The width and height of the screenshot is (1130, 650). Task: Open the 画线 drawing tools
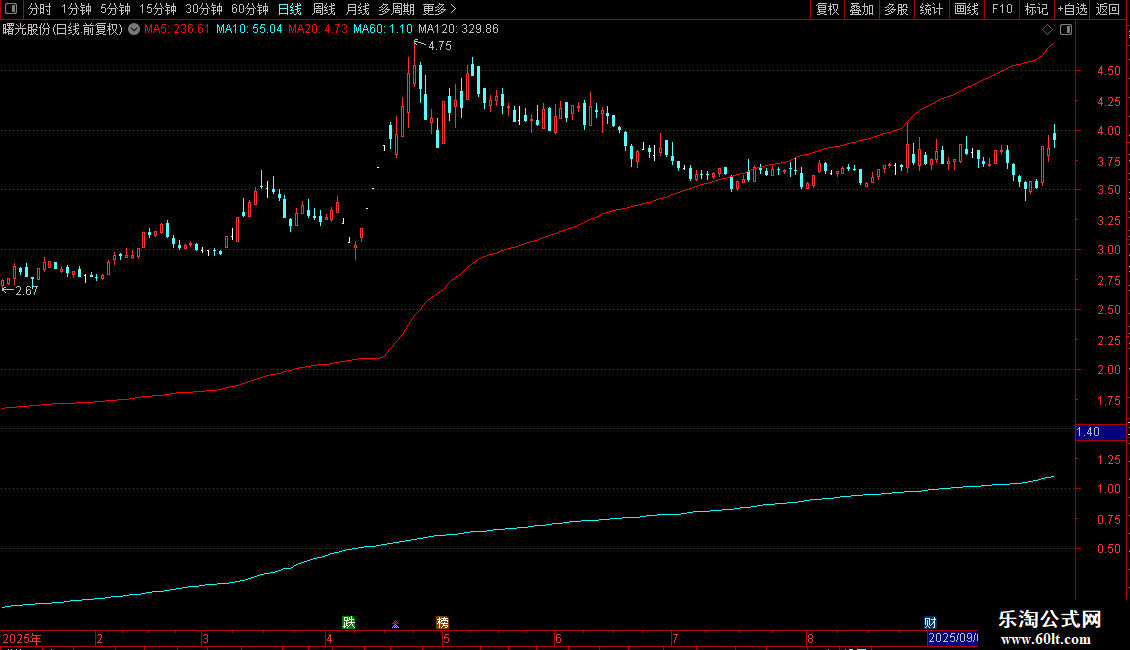(966, 9)
